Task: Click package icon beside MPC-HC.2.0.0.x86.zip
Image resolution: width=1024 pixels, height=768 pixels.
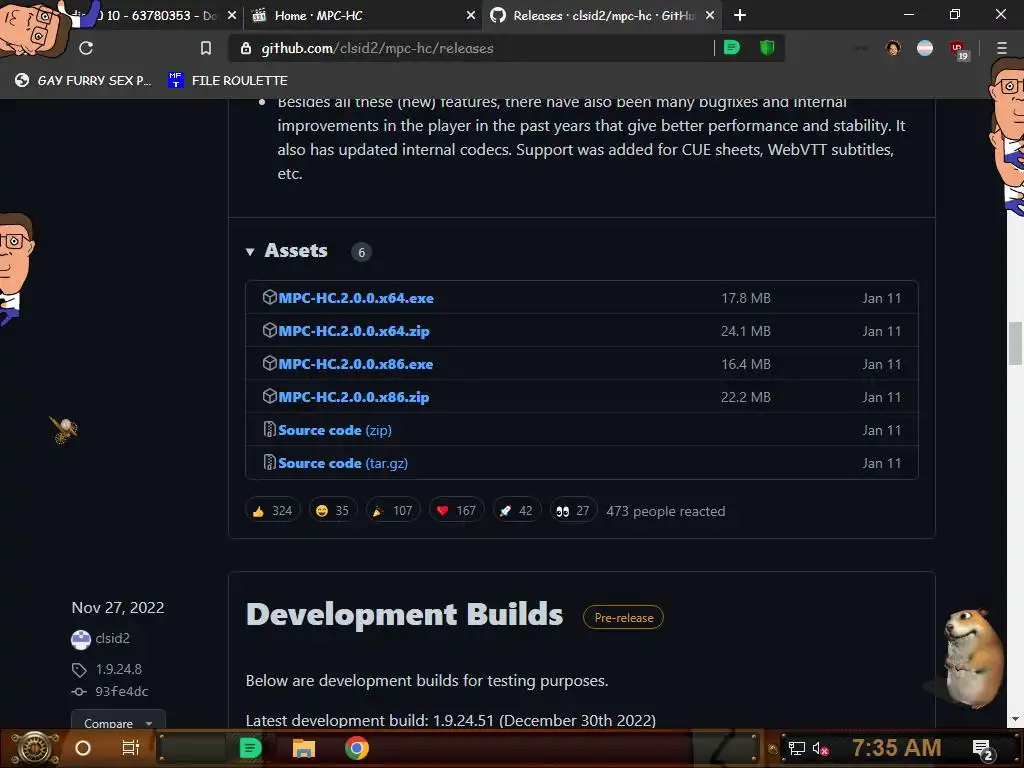Action: point(270,396)
